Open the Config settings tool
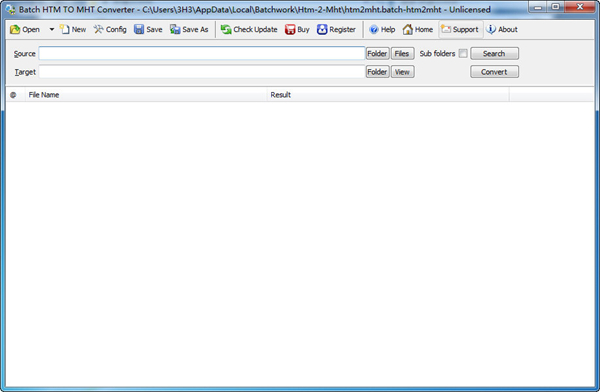 tap(110, 29)
